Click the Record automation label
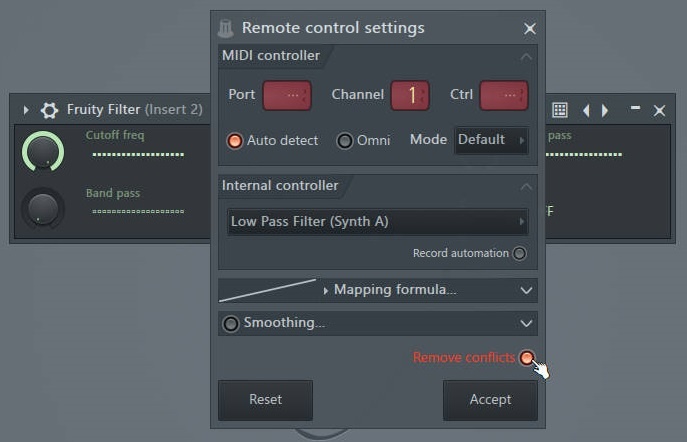687x442 pixels. [460, 253]
